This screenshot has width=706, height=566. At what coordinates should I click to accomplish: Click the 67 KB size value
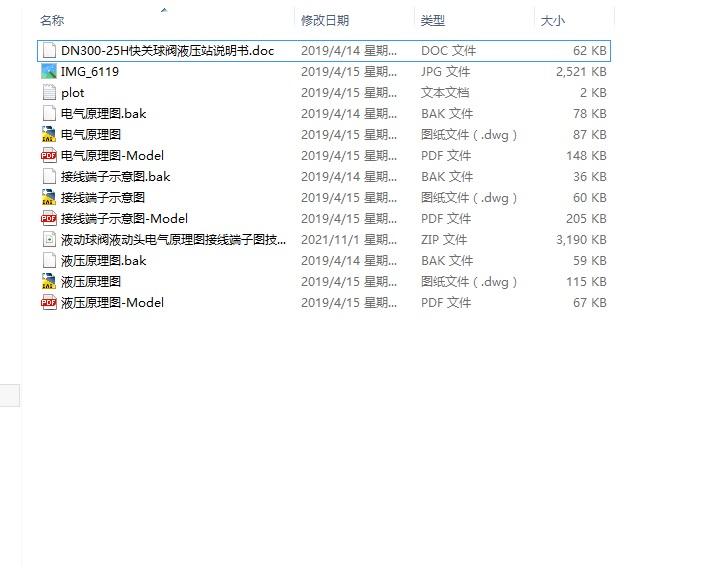(x=590, y=303)
